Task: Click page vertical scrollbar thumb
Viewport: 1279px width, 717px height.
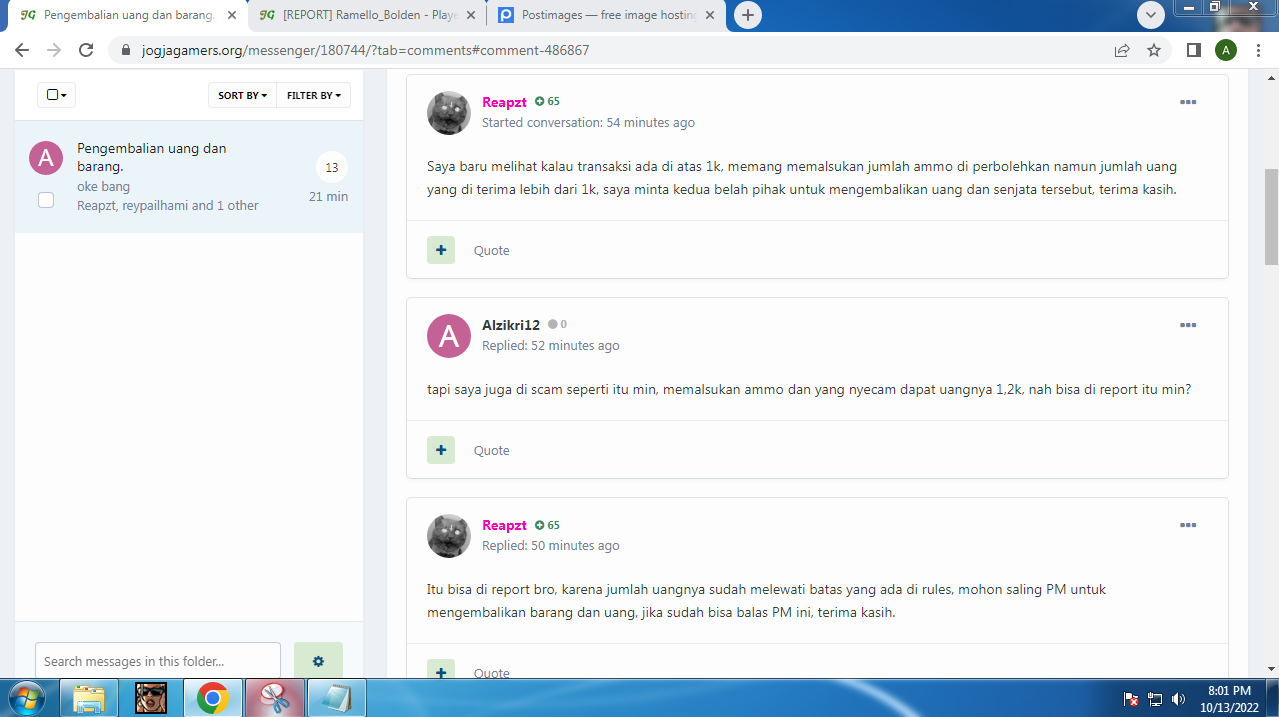Action: pos(1271,217)
